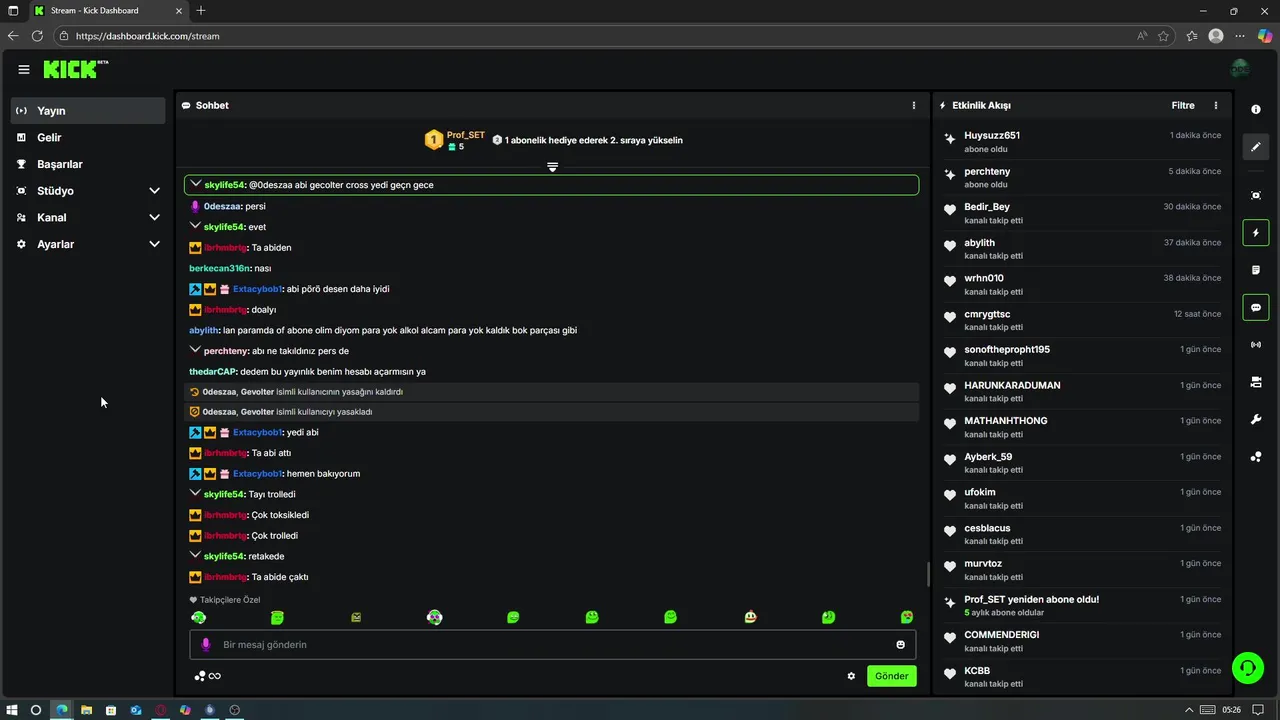Click the chat scrollbar thumb

[x=928, y=574]
